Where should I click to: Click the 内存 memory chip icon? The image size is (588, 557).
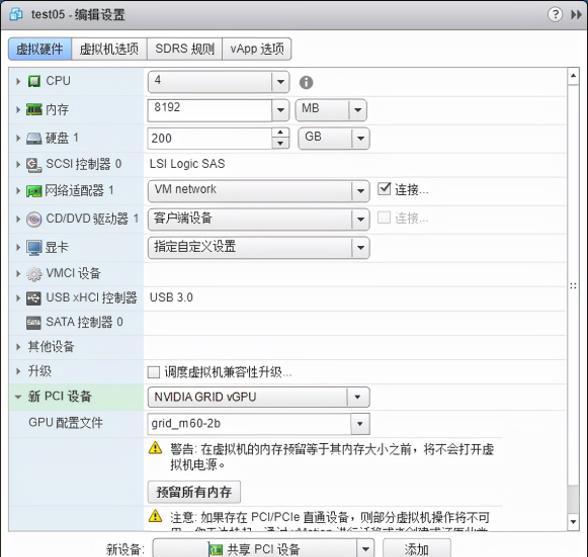click(34, 110)
